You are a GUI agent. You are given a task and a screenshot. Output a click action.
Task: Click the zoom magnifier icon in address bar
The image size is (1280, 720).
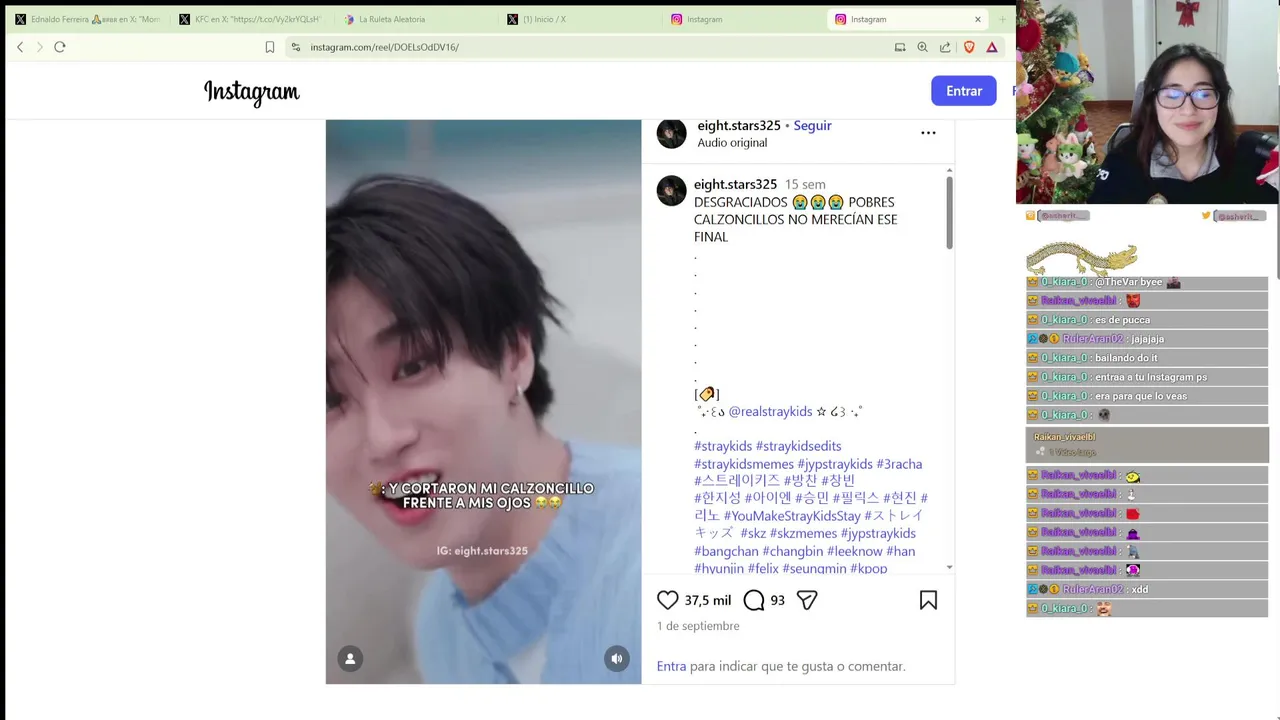click(x=922, y=47)
